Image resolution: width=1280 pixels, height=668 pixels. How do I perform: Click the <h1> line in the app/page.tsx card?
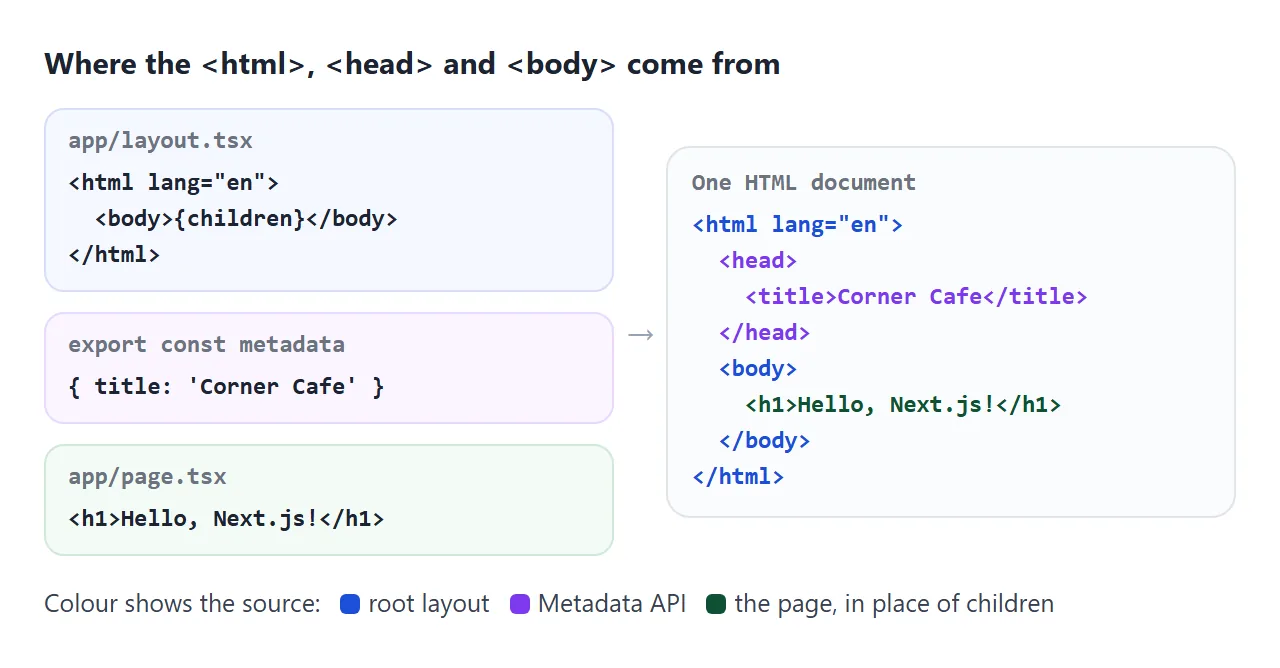[x=226, y=519]
